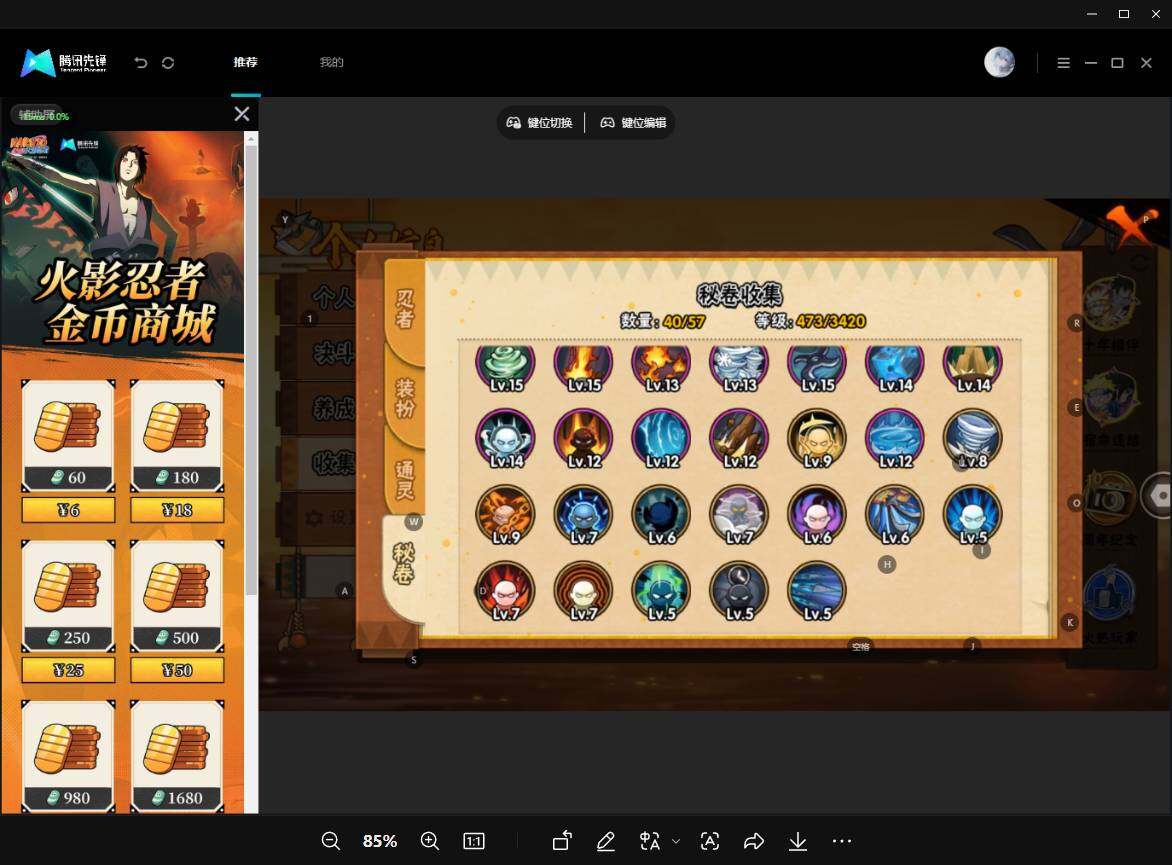Click the 85% zoom level value

point(380,841)
